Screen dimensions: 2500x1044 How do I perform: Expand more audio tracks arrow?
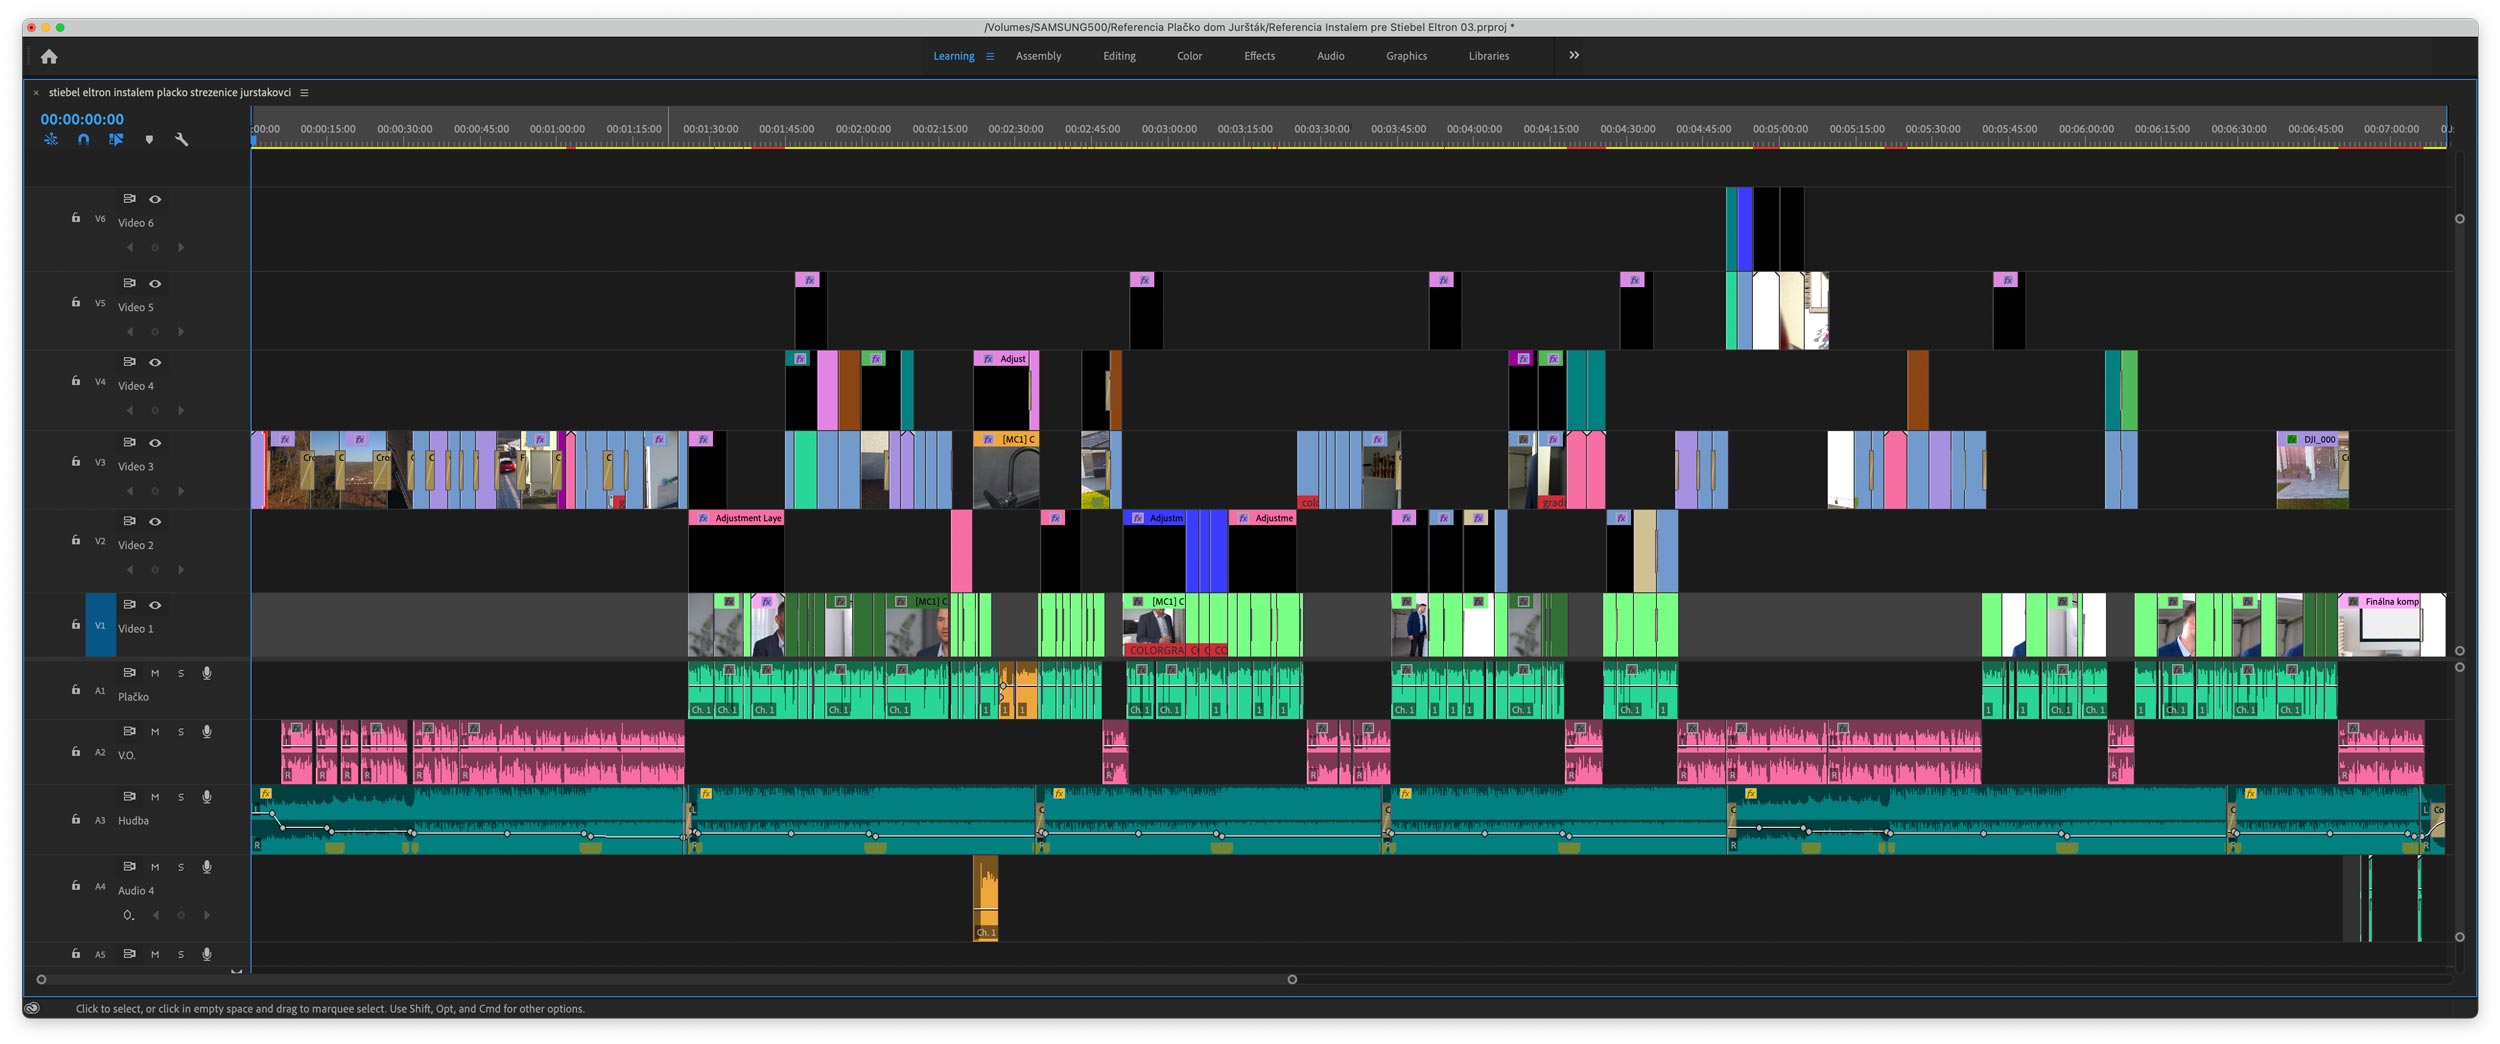pyautogui.click(x=236, y=971)
